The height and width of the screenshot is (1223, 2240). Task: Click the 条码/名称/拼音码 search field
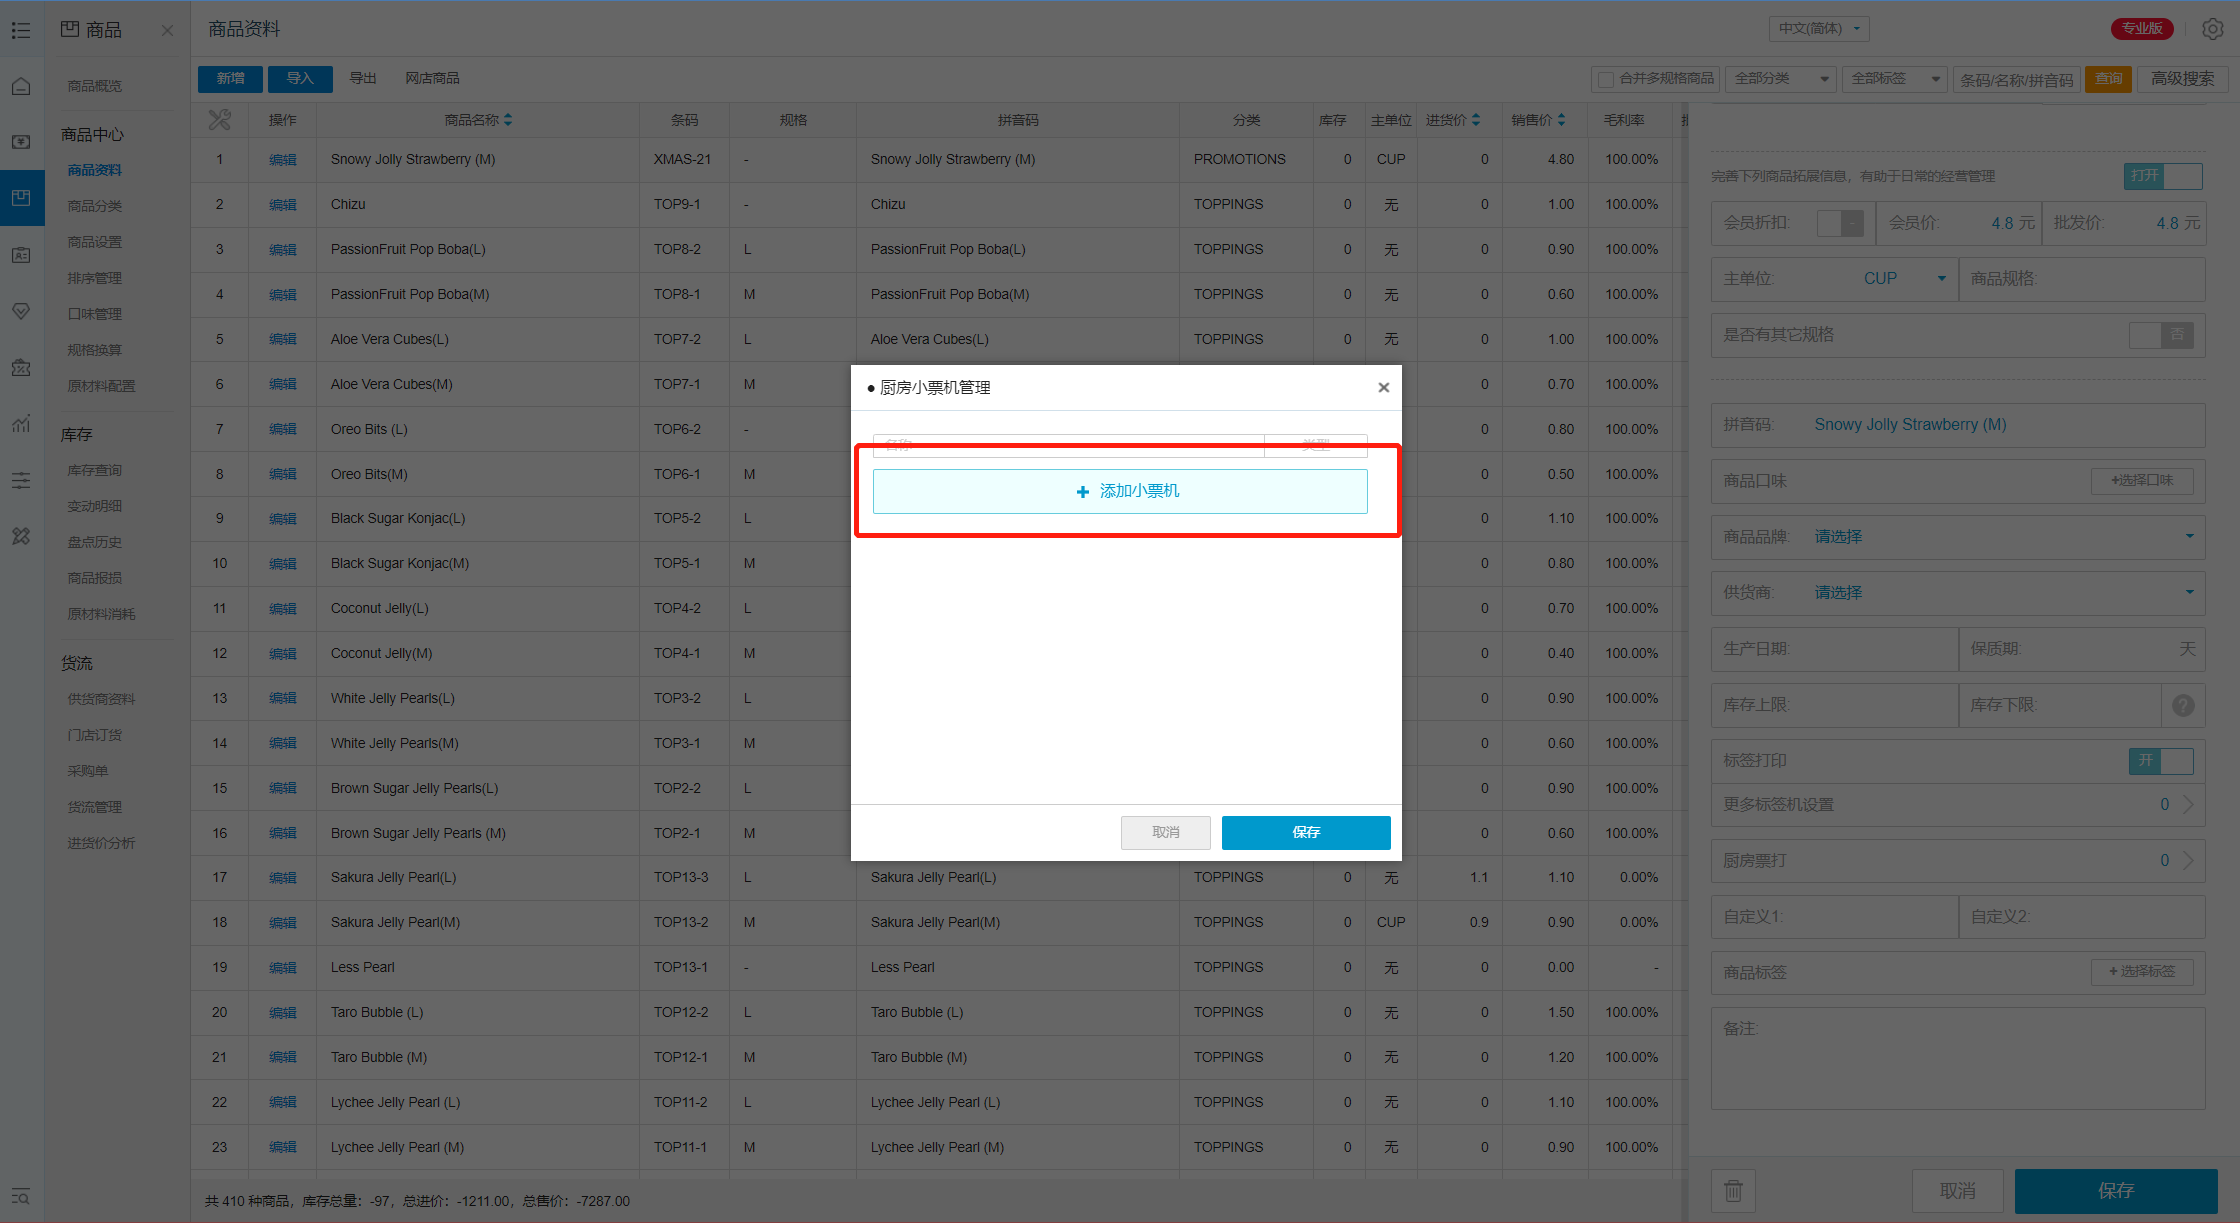pos(2016,79)
